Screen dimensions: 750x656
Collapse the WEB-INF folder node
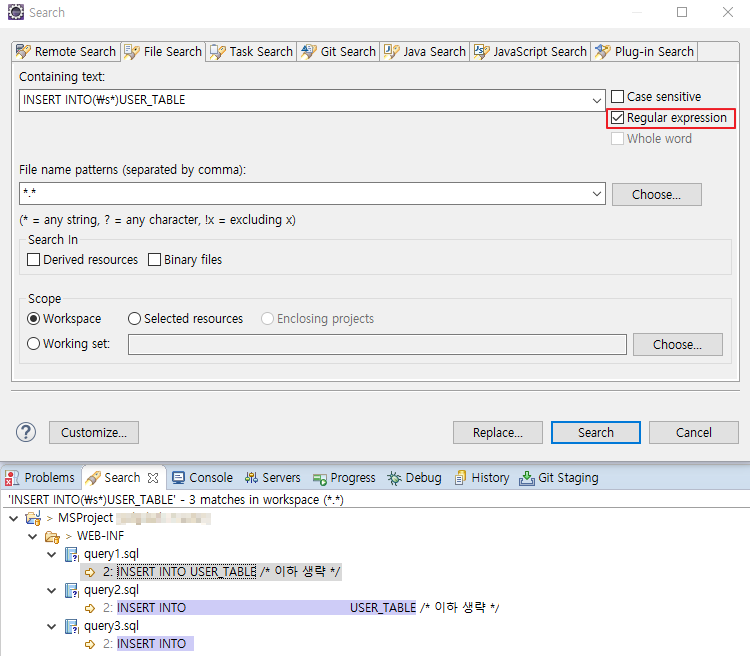[33, 536]
